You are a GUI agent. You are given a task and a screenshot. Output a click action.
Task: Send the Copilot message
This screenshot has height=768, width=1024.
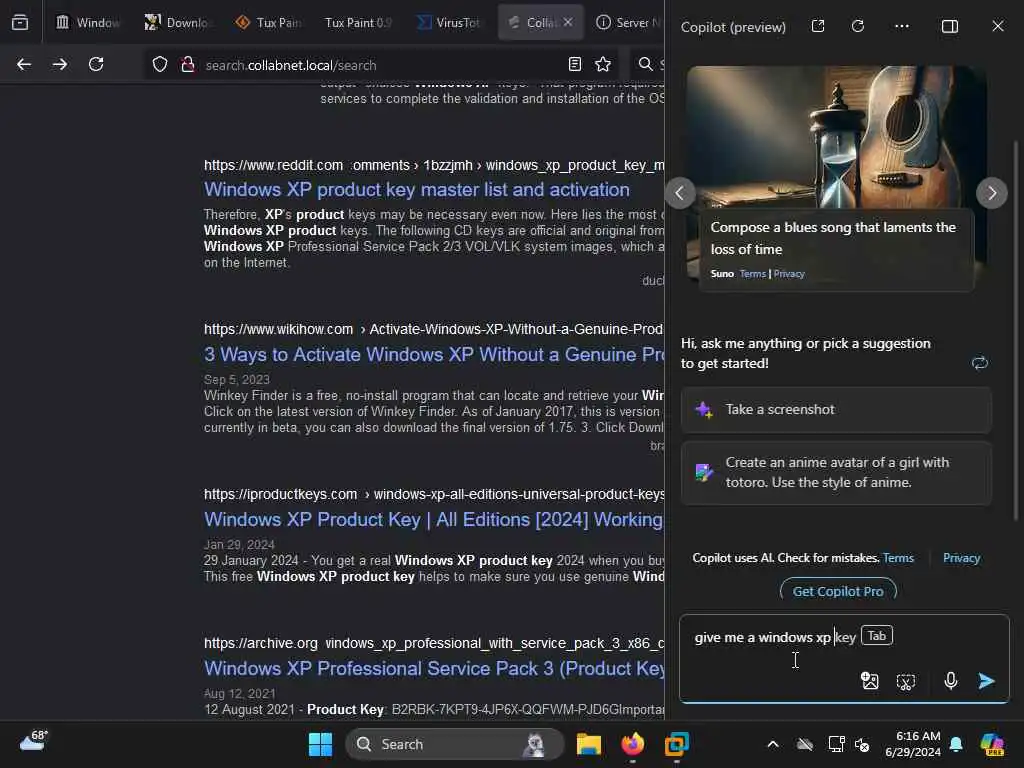[x=986, y=681]
